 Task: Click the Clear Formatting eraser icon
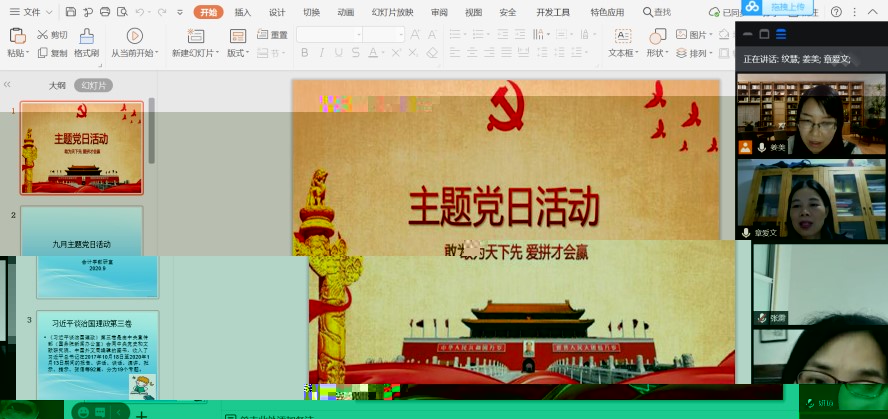coord(432,53)
